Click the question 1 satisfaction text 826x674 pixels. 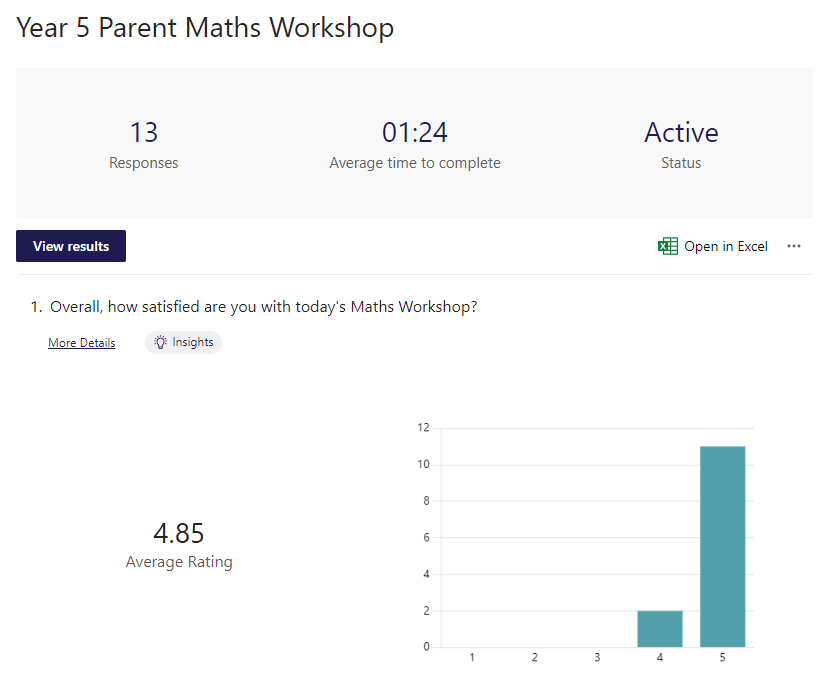coord(263,307)
